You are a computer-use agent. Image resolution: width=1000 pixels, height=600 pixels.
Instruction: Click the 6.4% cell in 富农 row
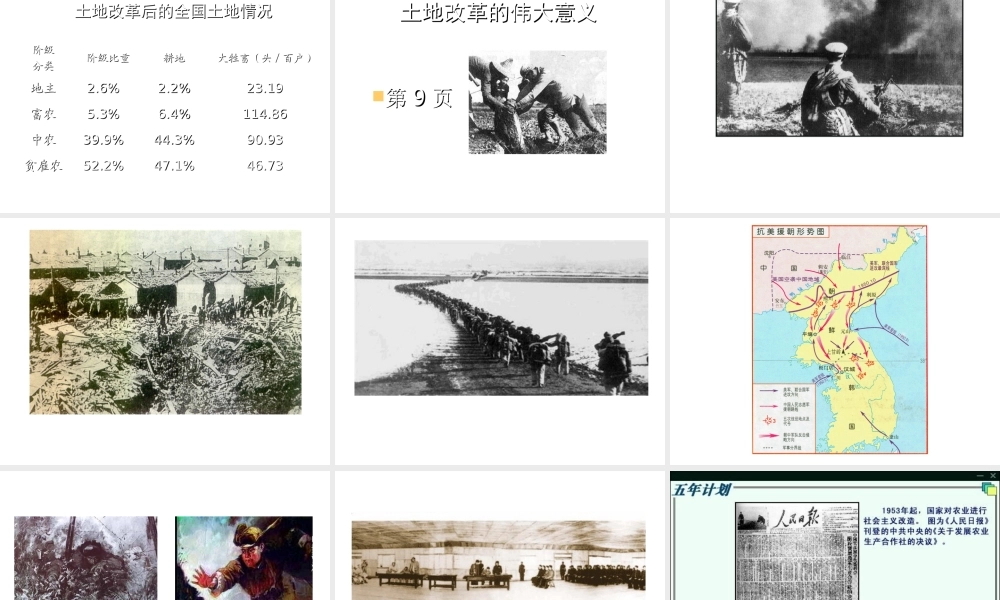[x=174, y=114]
